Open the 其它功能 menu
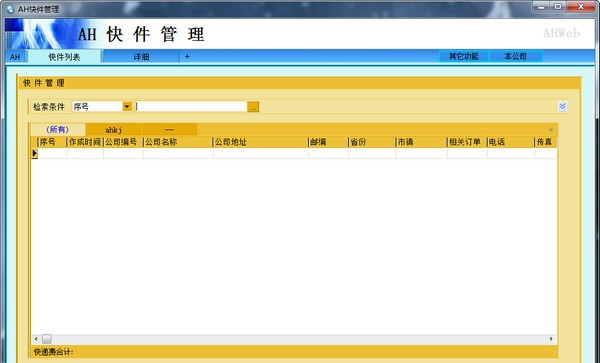 click(464, 57)
